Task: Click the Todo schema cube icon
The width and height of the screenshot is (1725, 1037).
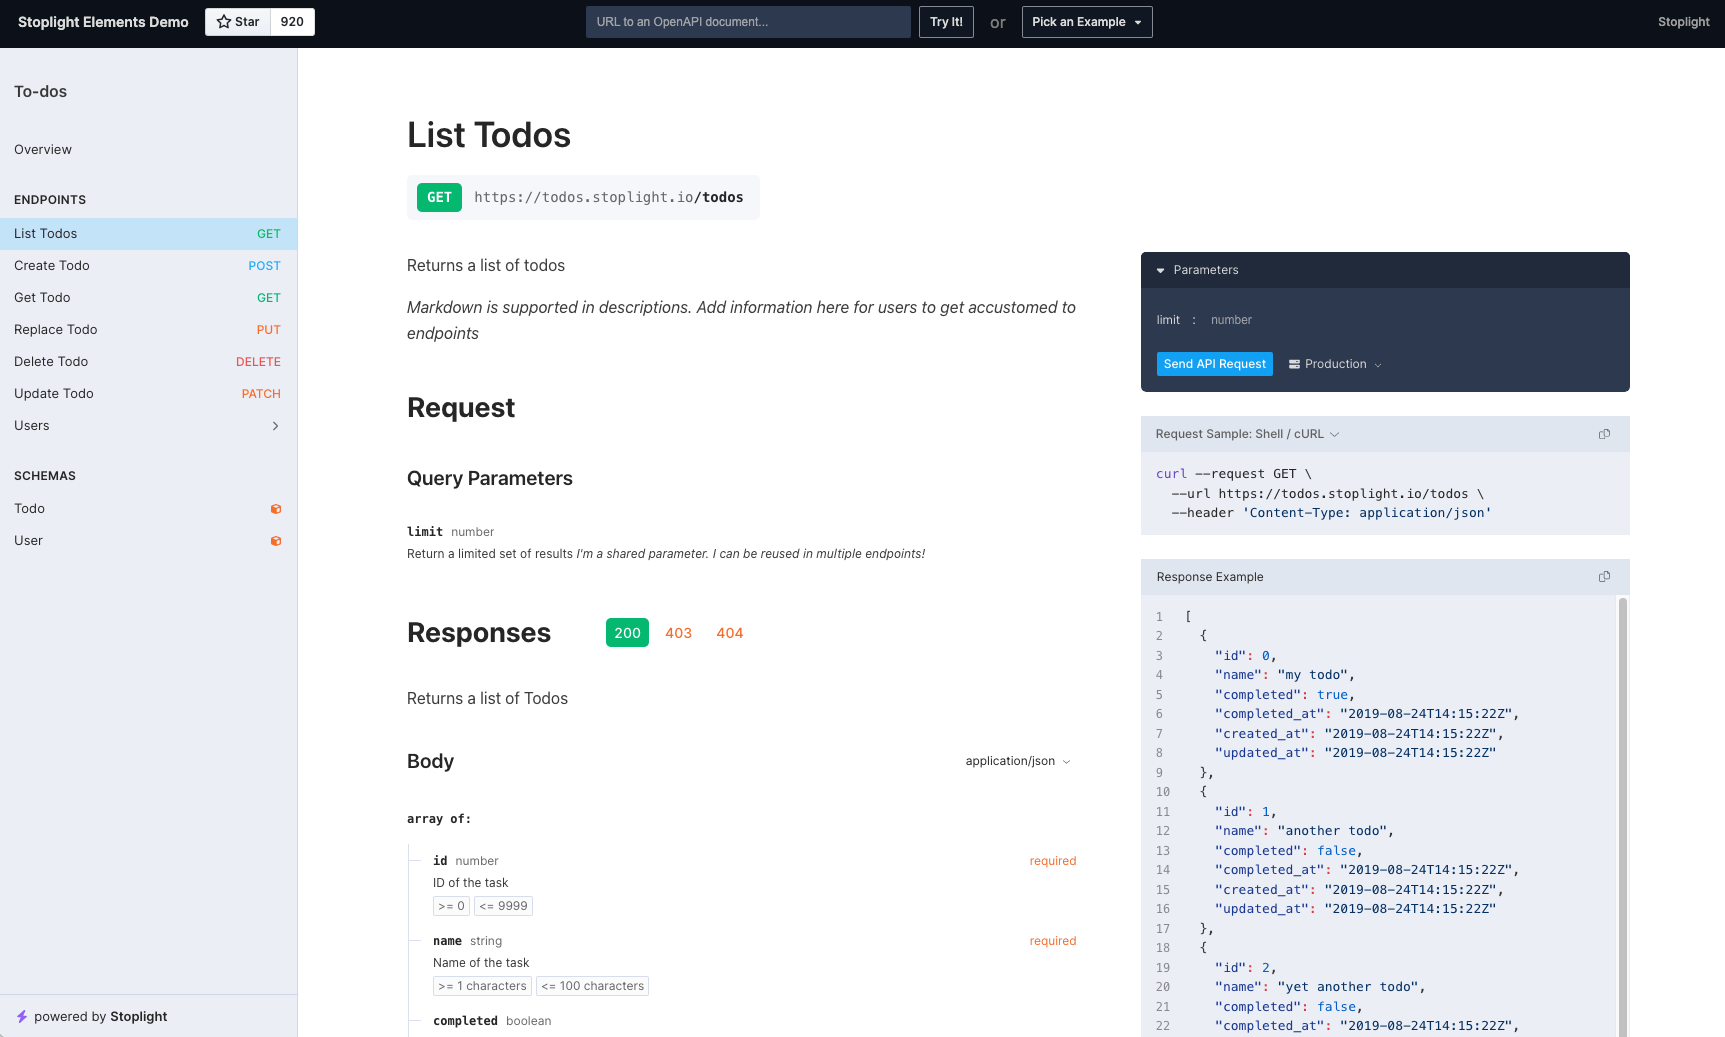Action: pyautogui.click(x=276, y=509)
